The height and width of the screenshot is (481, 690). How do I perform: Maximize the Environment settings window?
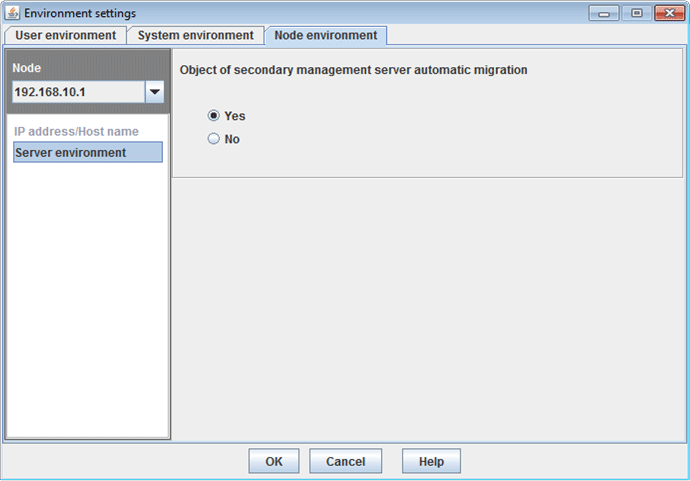pos(636,13)
